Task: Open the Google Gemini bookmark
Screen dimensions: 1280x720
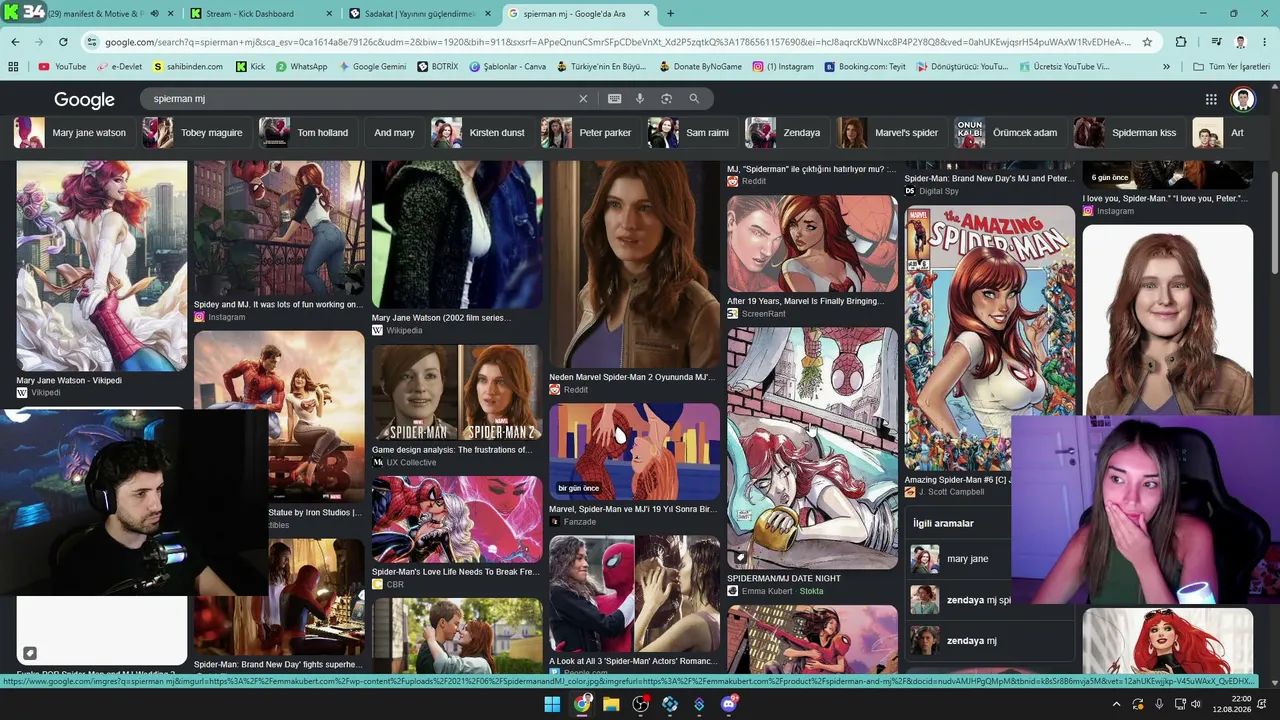Action: pos(373,67)
